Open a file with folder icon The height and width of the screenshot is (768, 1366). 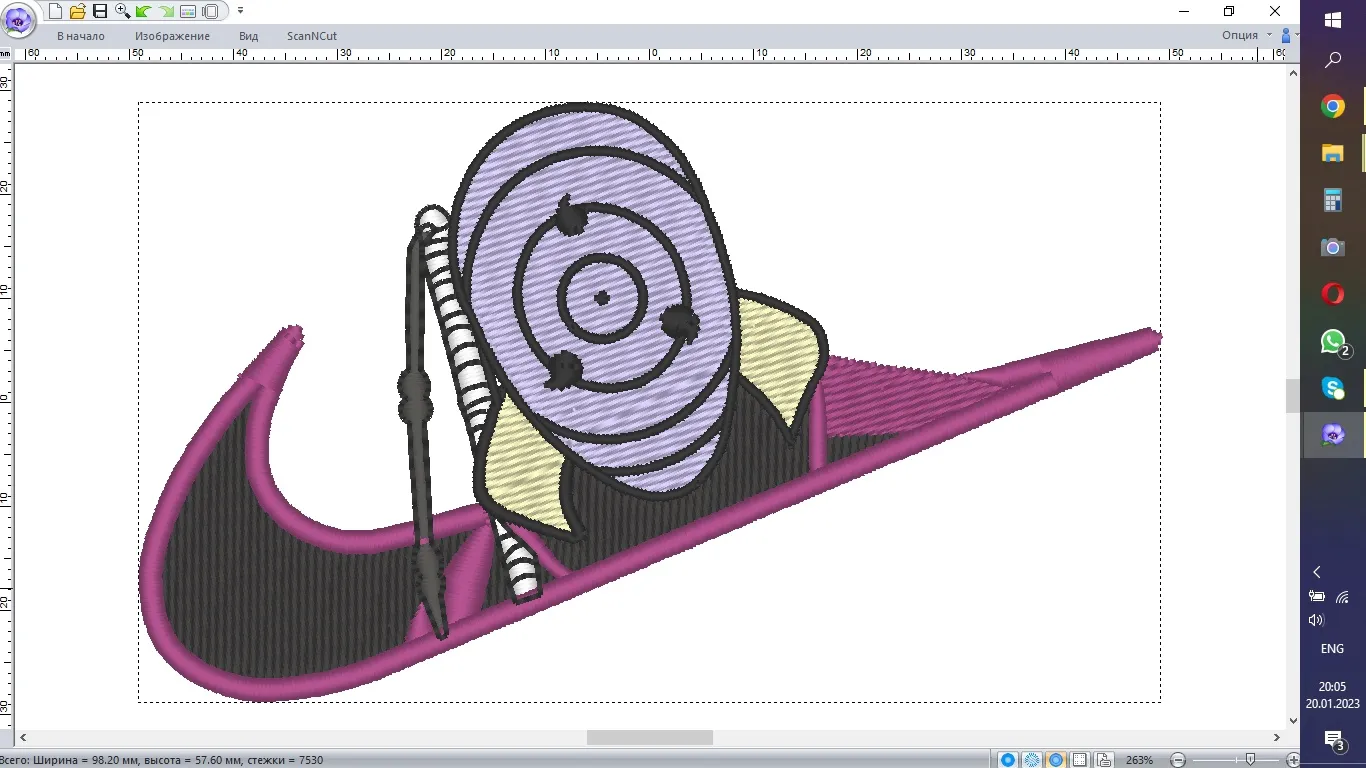tap(77, 11)
